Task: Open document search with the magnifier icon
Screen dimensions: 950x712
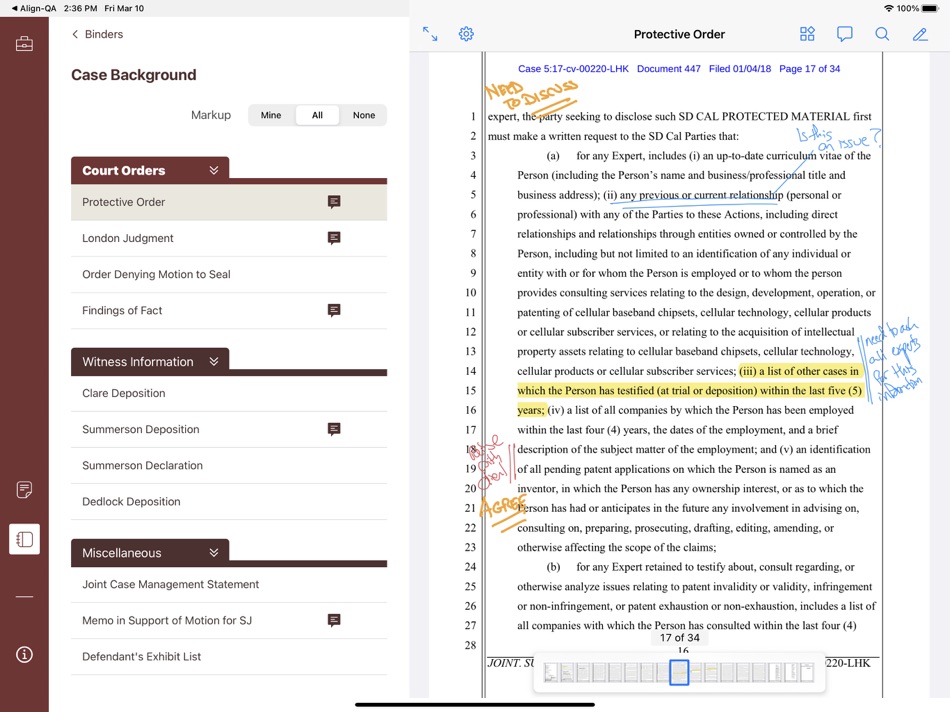Action: tap(881, 33)
